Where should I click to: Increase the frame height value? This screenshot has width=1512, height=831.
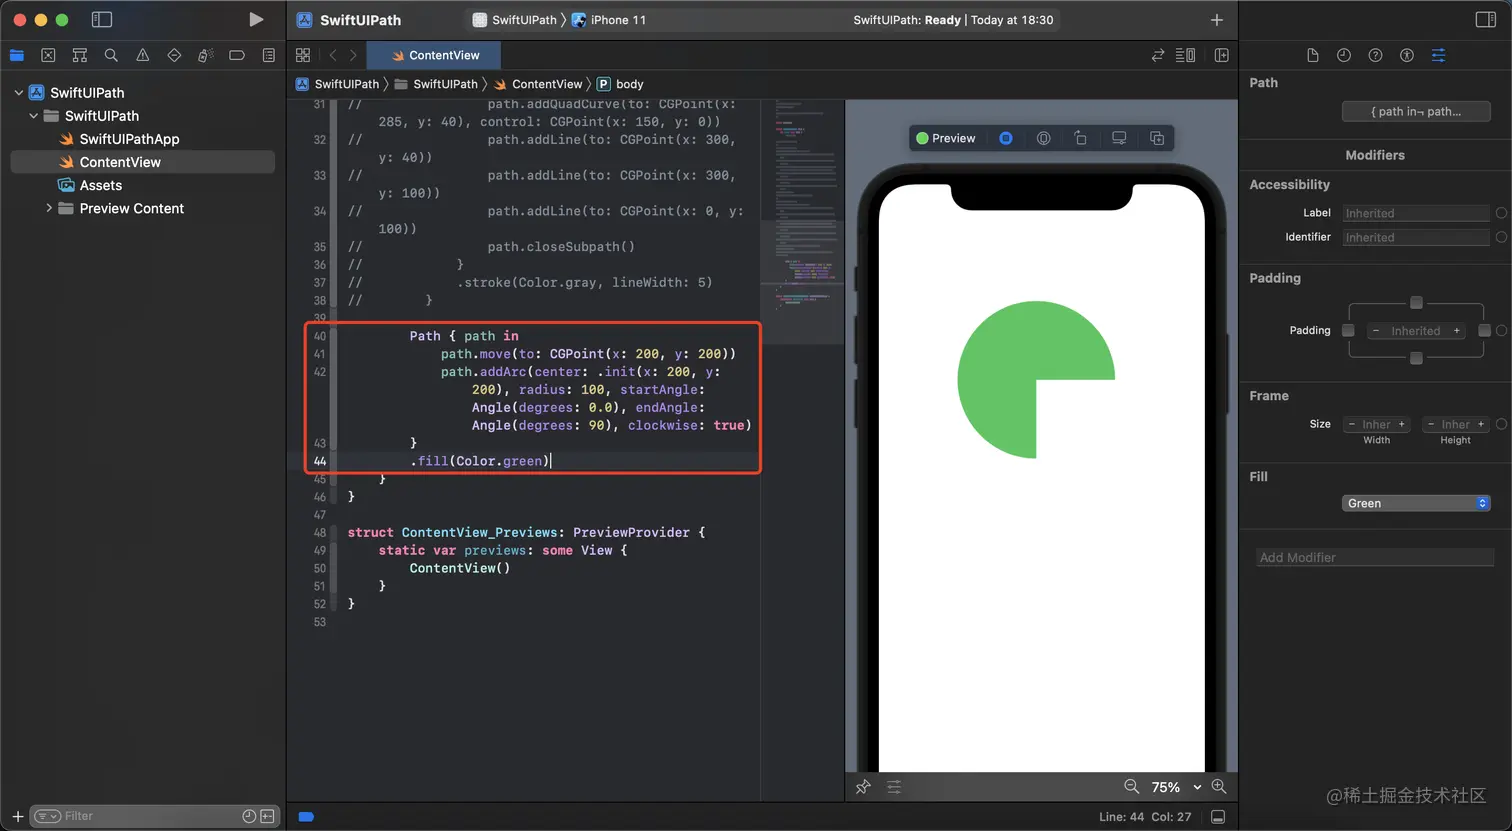[x=1481, y=424]
